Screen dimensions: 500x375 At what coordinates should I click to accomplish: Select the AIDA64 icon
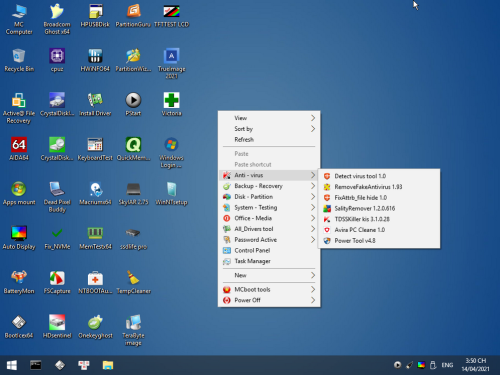(x=19, y=149)
